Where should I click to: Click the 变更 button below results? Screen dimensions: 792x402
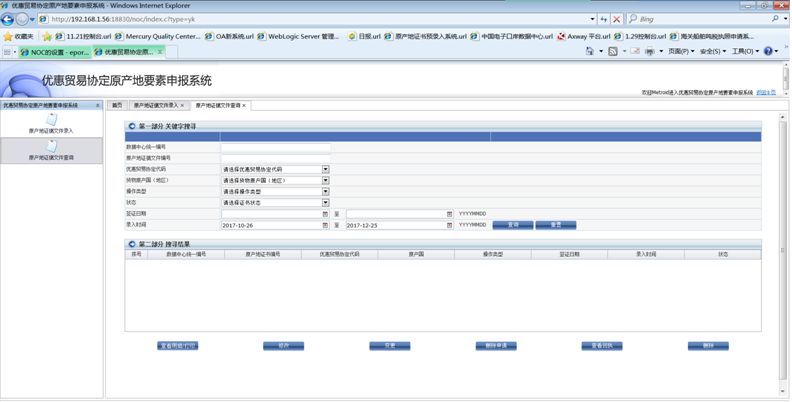pos(389,346)
